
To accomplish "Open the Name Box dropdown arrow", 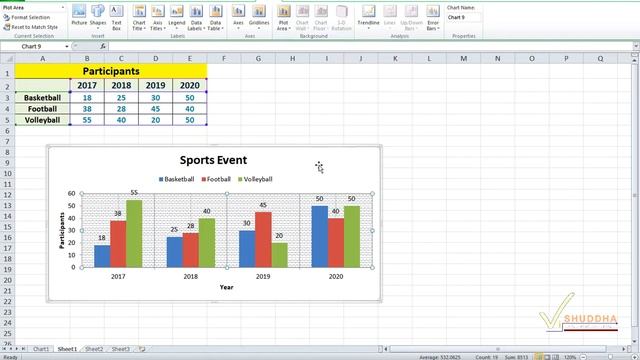I will coord(67,46).
